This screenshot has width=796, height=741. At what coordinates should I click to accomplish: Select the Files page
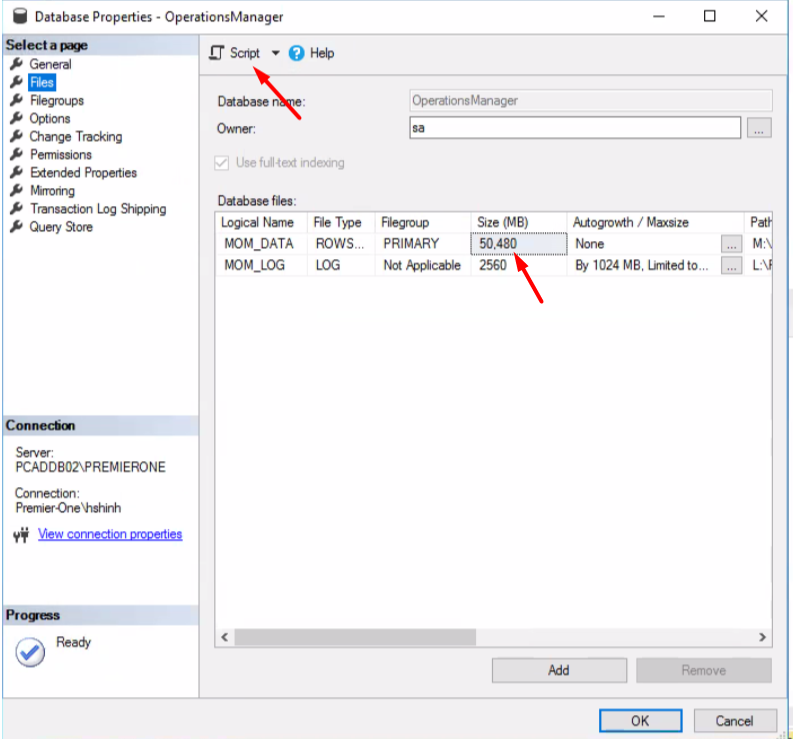coord(42,82)
